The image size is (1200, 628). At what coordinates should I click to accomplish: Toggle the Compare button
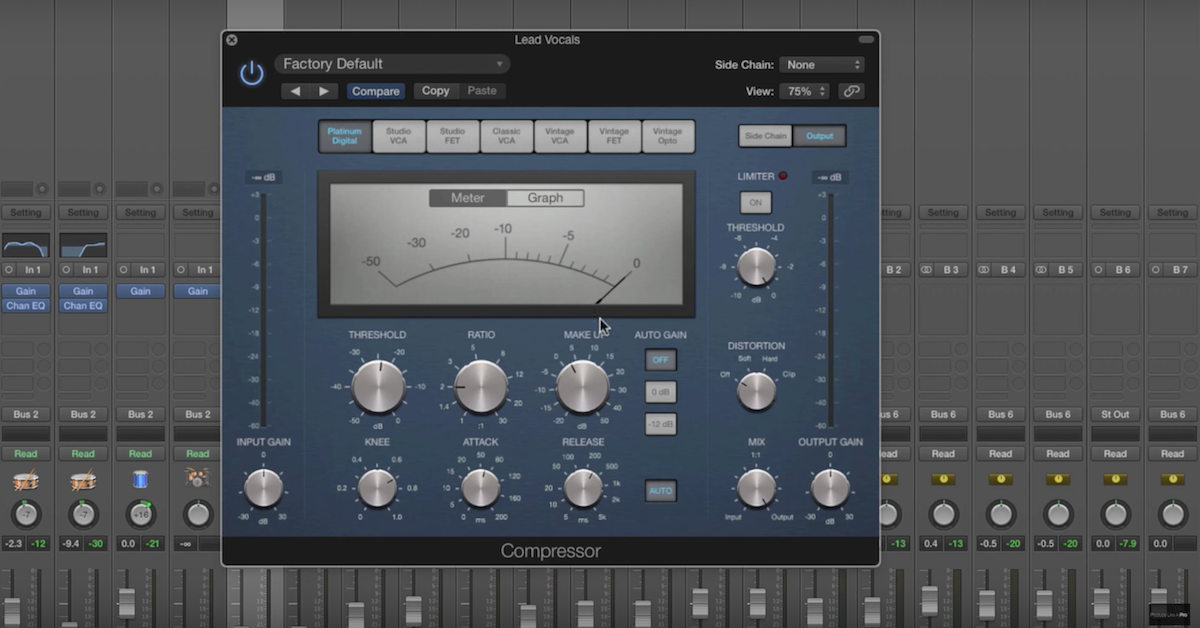click(x=375, y=91)
